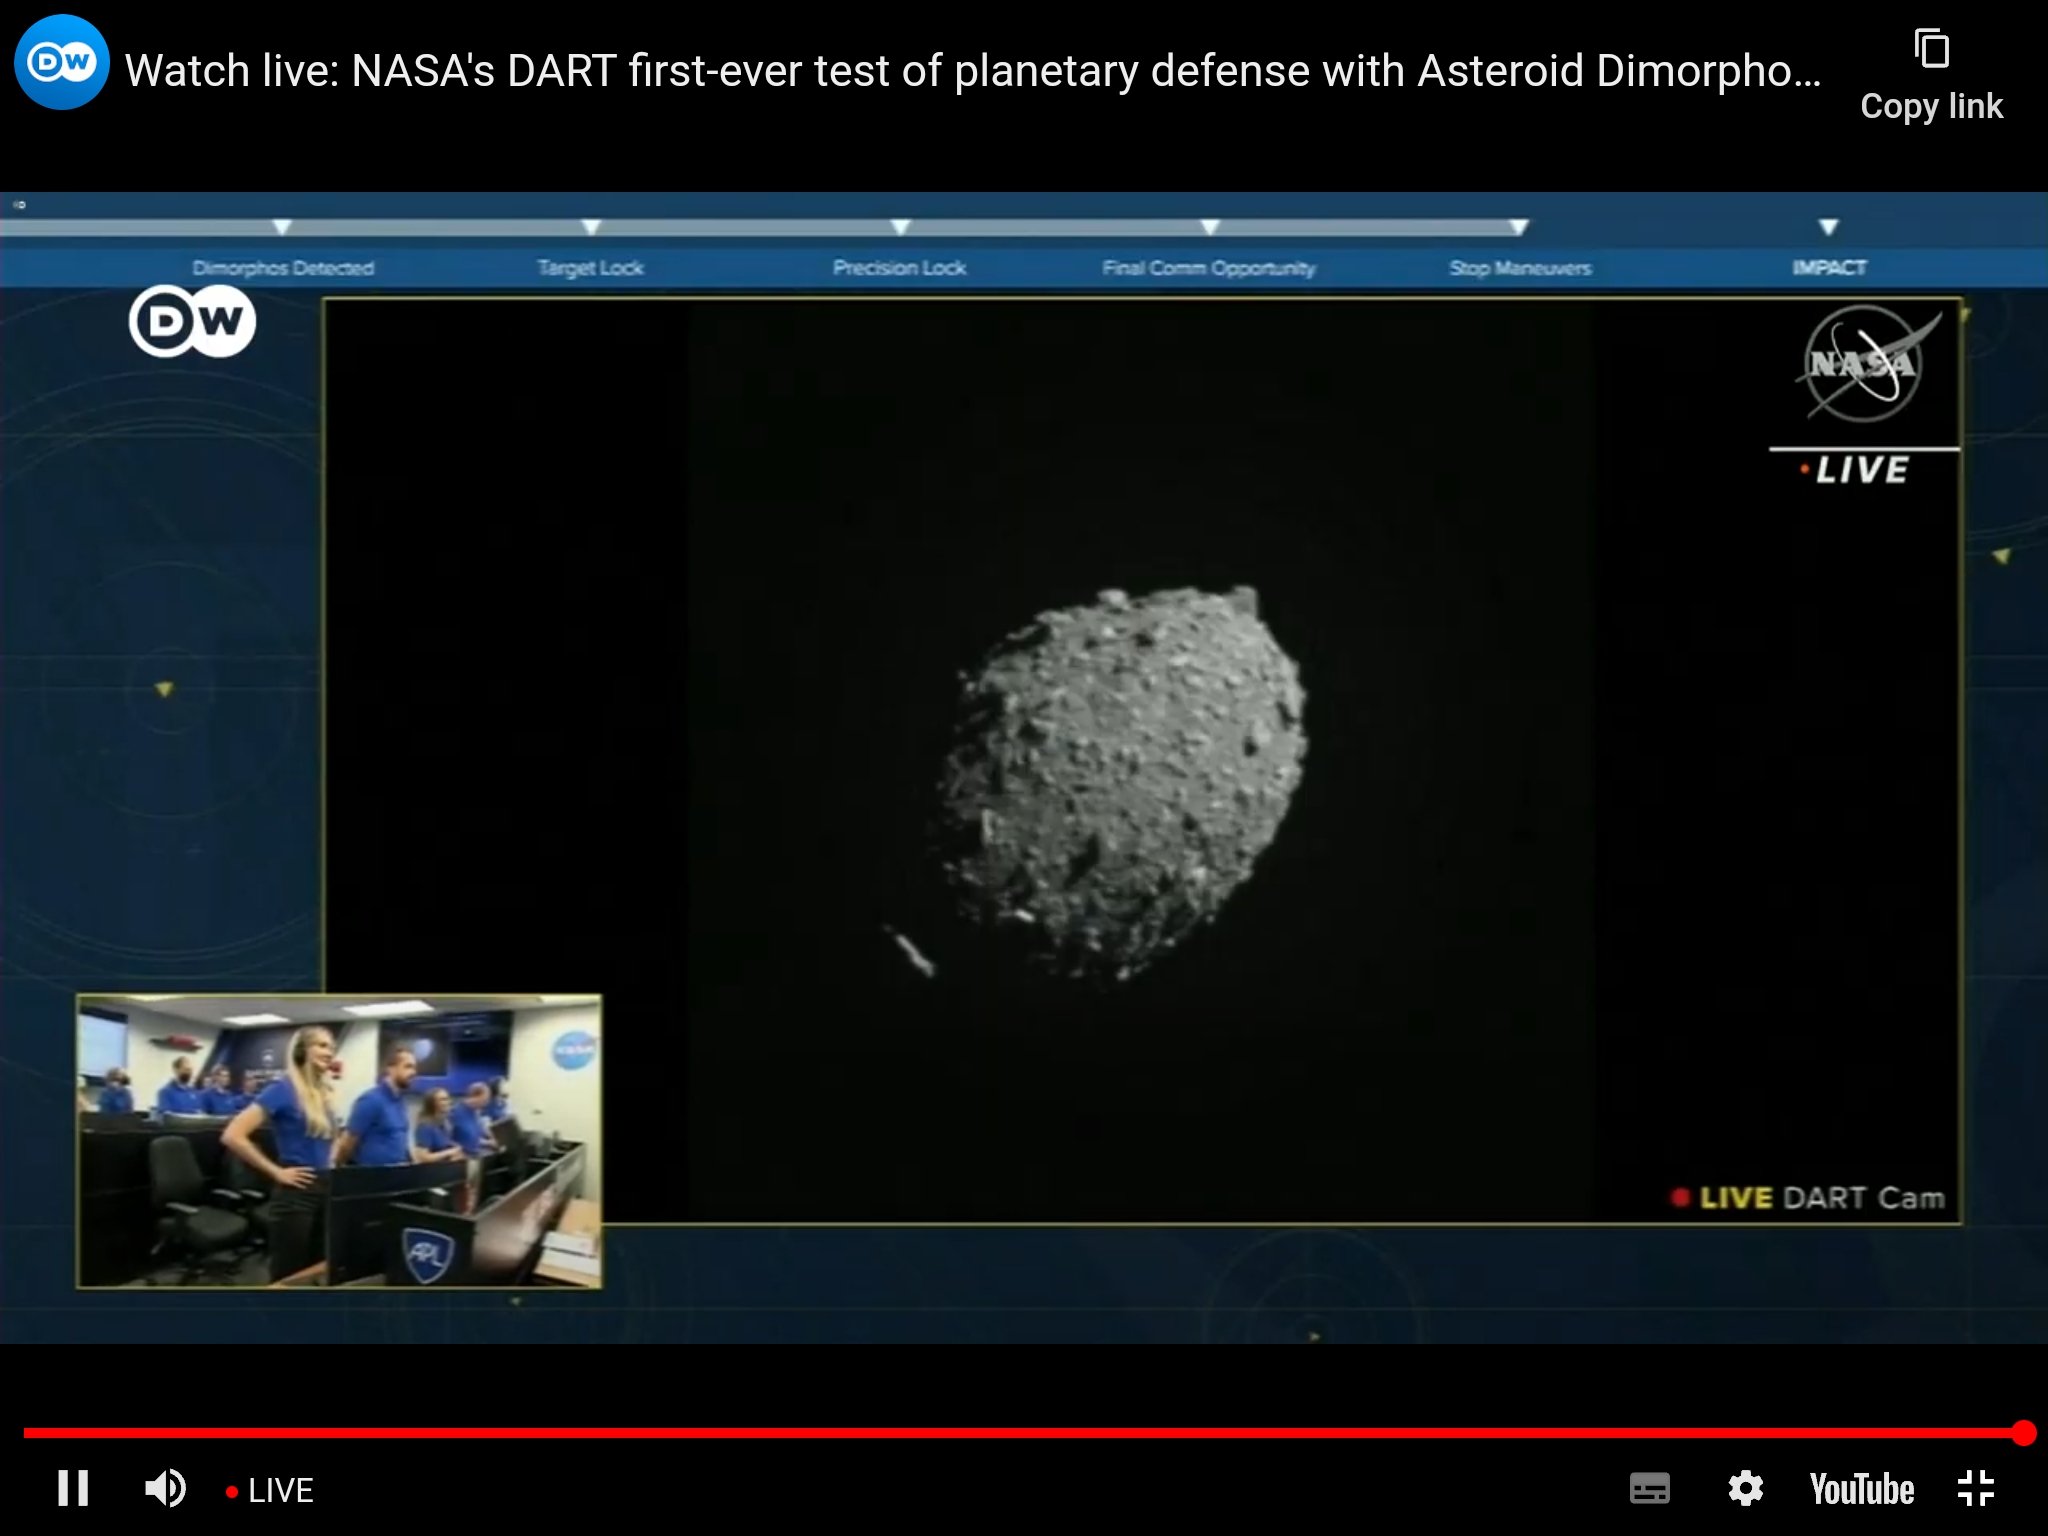Click the Stop Maneuvers label
This screenshot has height=1536, width=2048.
pos(1520,268)
